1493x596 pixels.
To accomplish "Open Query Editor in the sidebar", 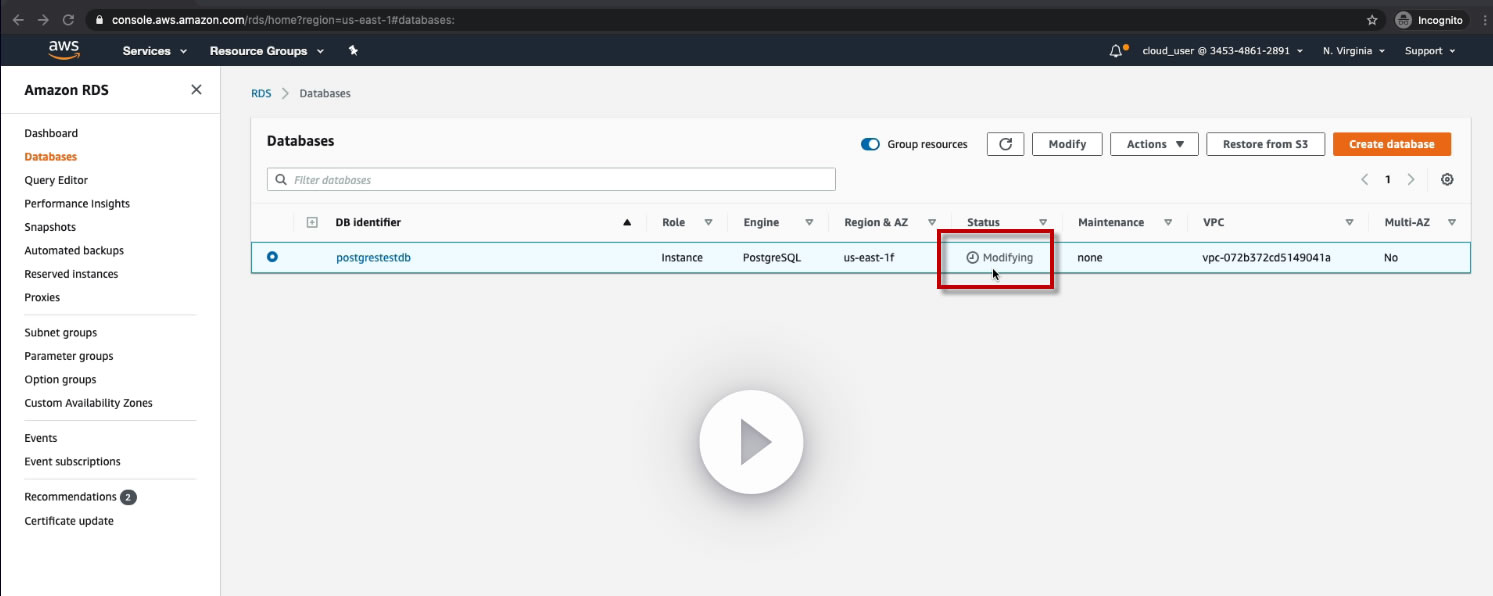I will [x=56, y=180].
